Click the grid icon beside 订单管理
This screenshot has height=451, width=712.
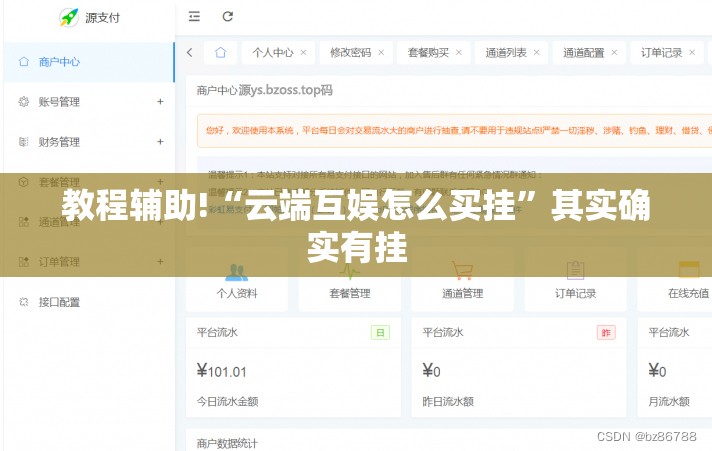click(x=24, y=262)
